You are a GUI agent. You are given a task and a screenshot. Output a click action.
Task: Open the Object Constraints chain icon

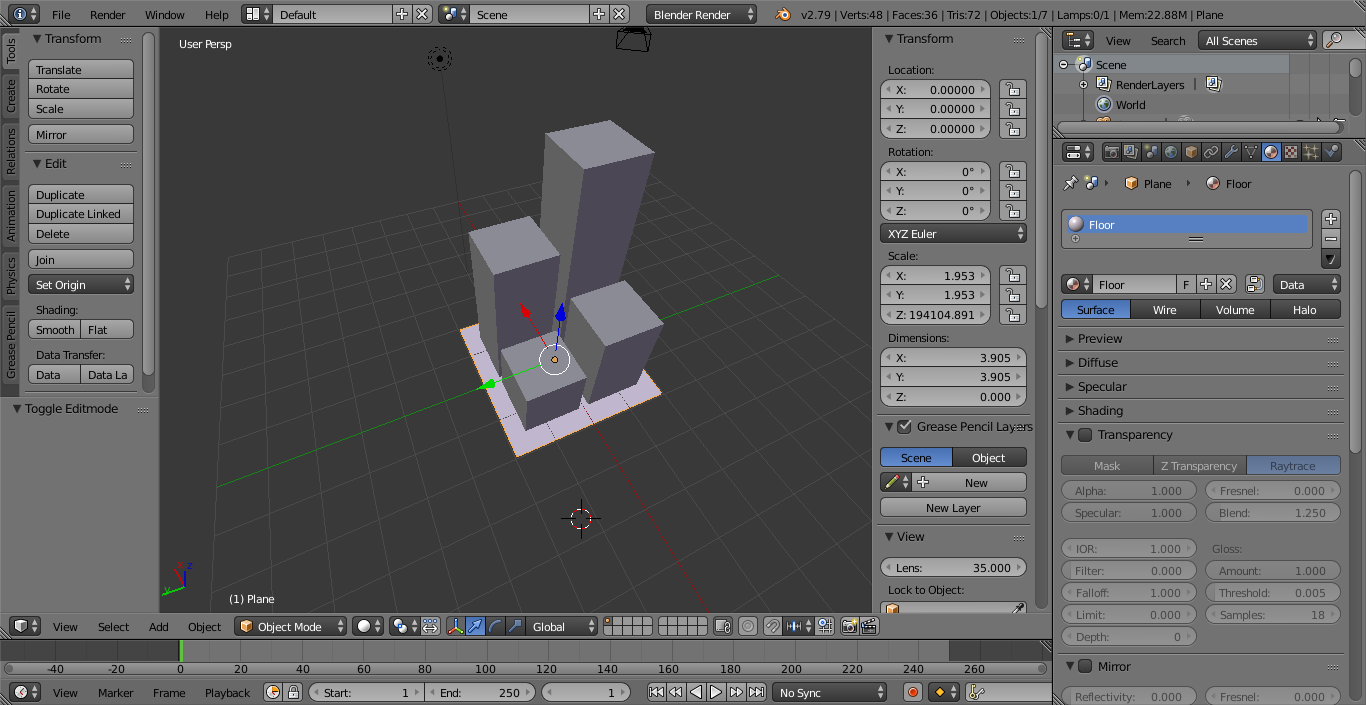pyautogui.click(x=1211, y=152)
